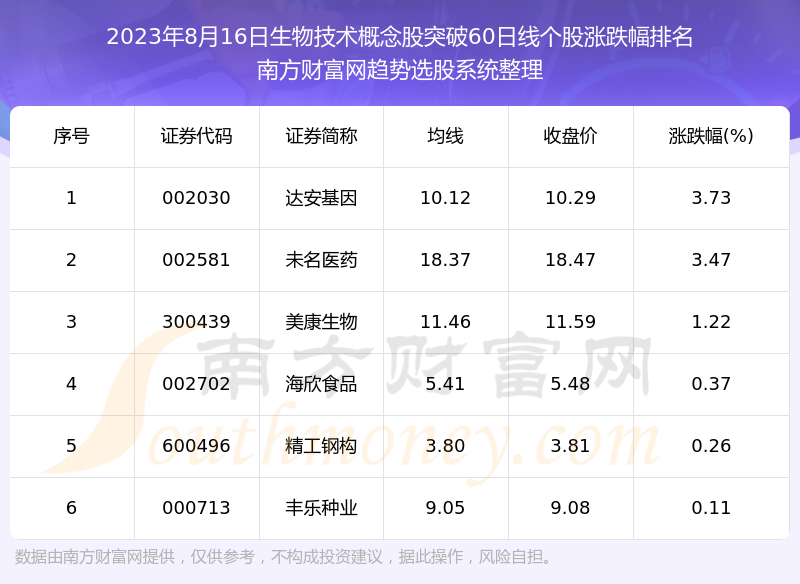800x584 pixels.
Task: Click average value 5.41
Action: [x=445, y=384]
